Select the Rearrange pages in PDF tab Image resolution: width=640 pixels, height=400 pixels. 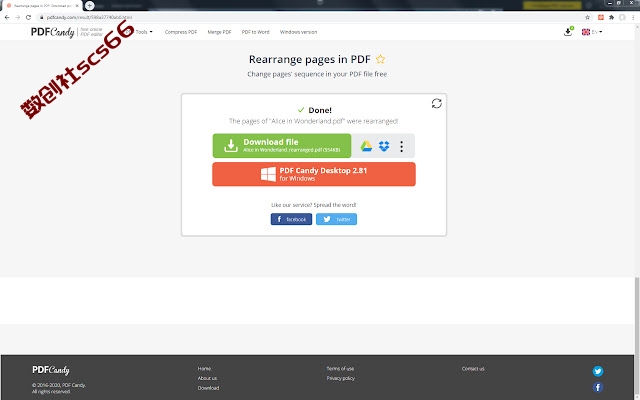point(41,6)
